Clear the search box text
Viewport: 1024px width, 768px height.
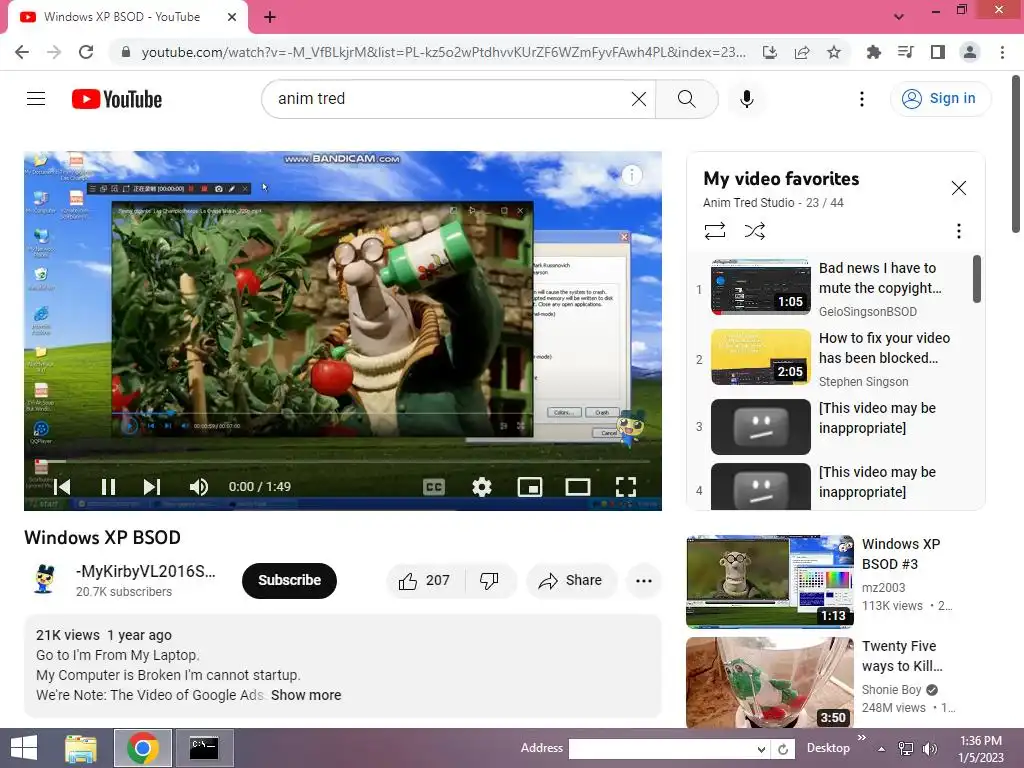coord(639,99)
